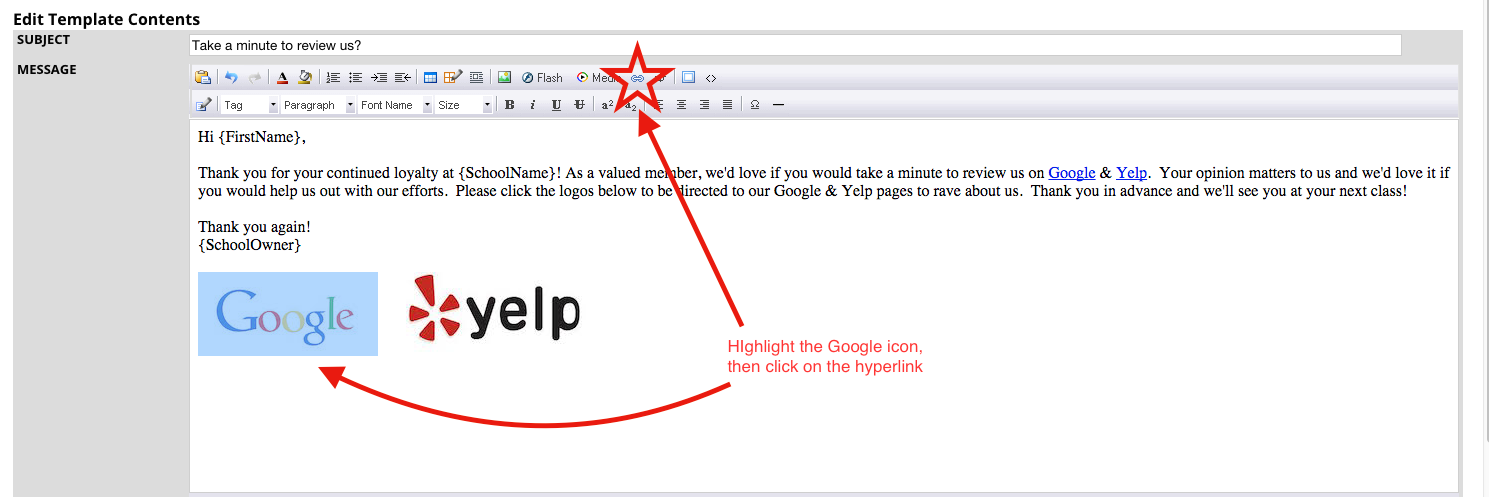Screen dimensions: 1489x497
Task: Toggle subscript formatting
Action: (x=631, y=104)
